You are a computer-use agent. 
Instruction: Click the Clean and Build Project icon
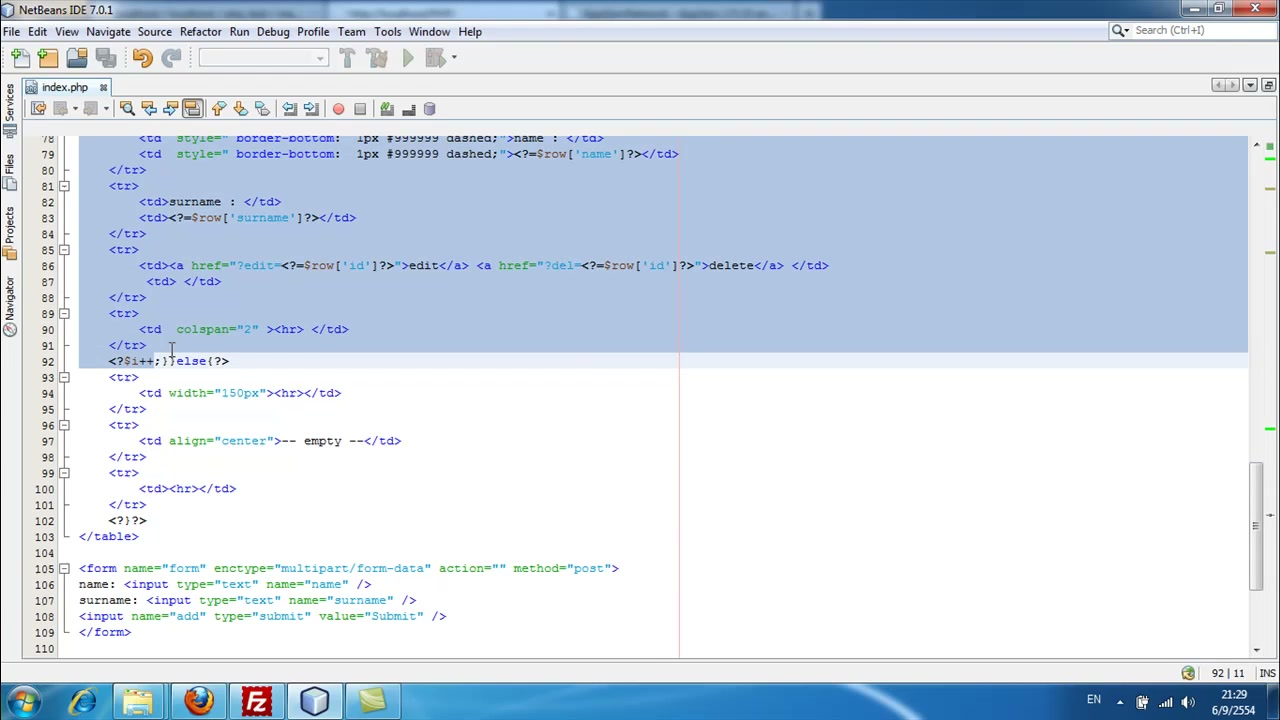click(x=377, y=58)
